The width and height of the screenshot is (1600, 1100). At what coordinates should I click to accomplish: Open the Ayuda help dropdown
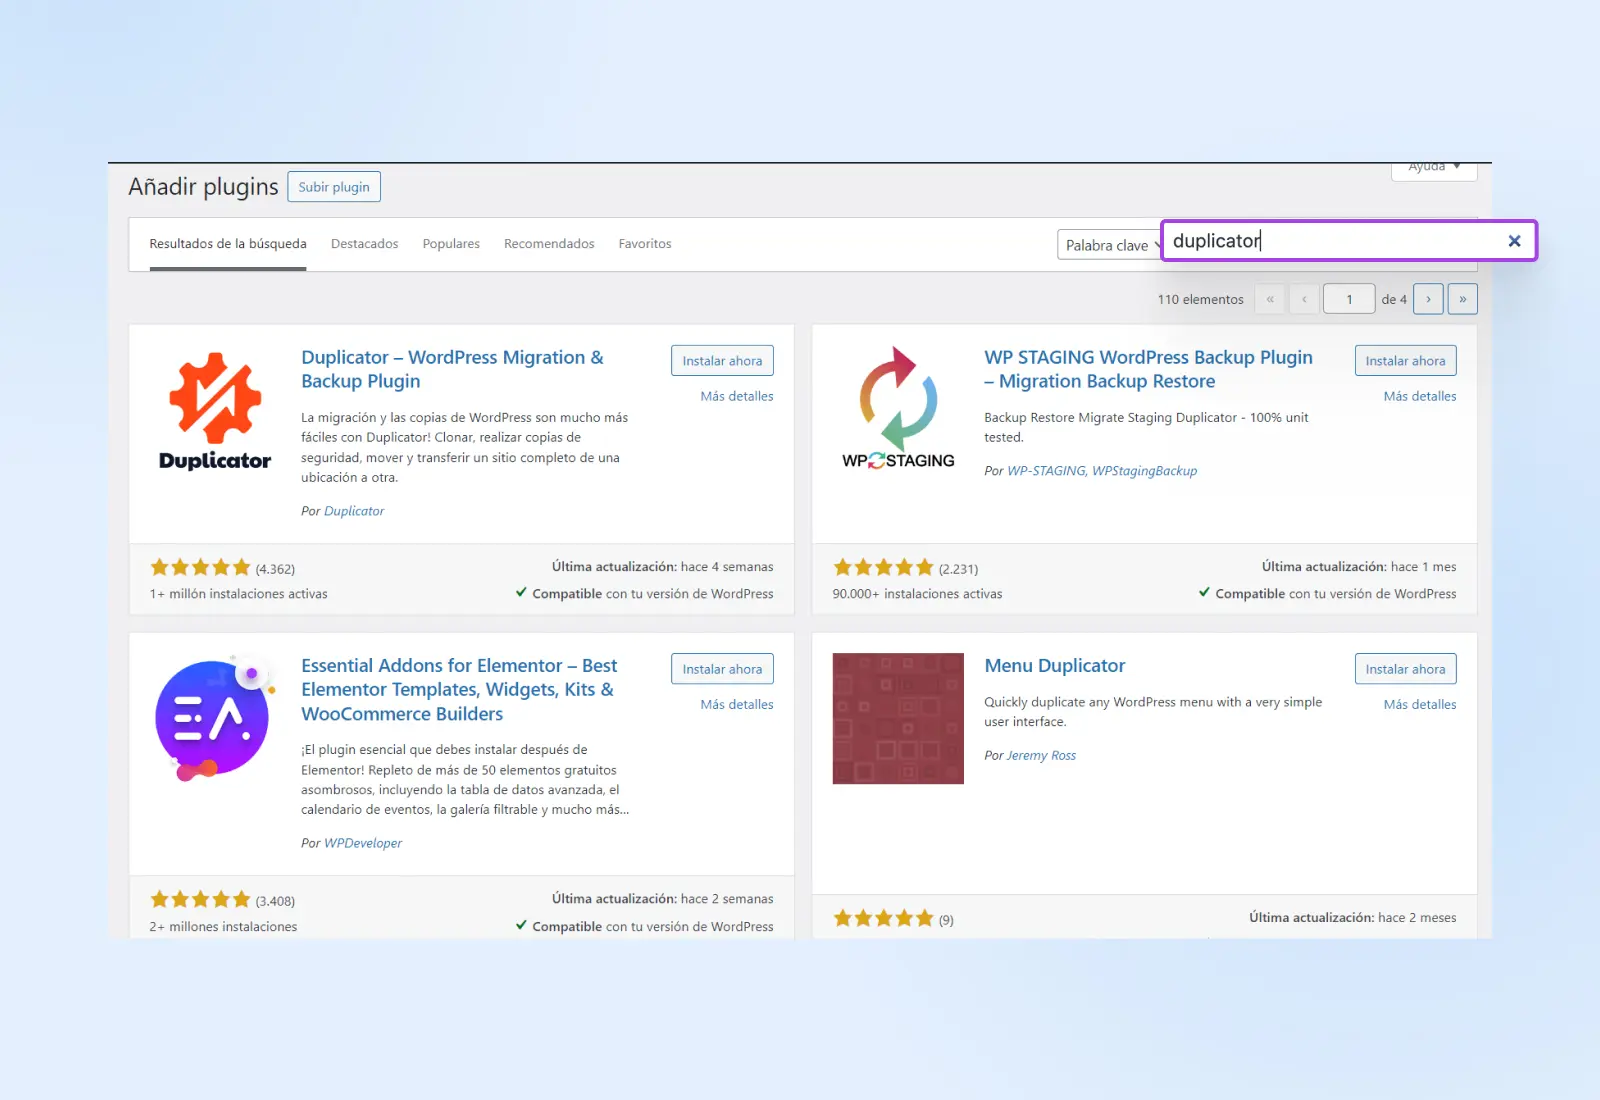click(1434, 168)
